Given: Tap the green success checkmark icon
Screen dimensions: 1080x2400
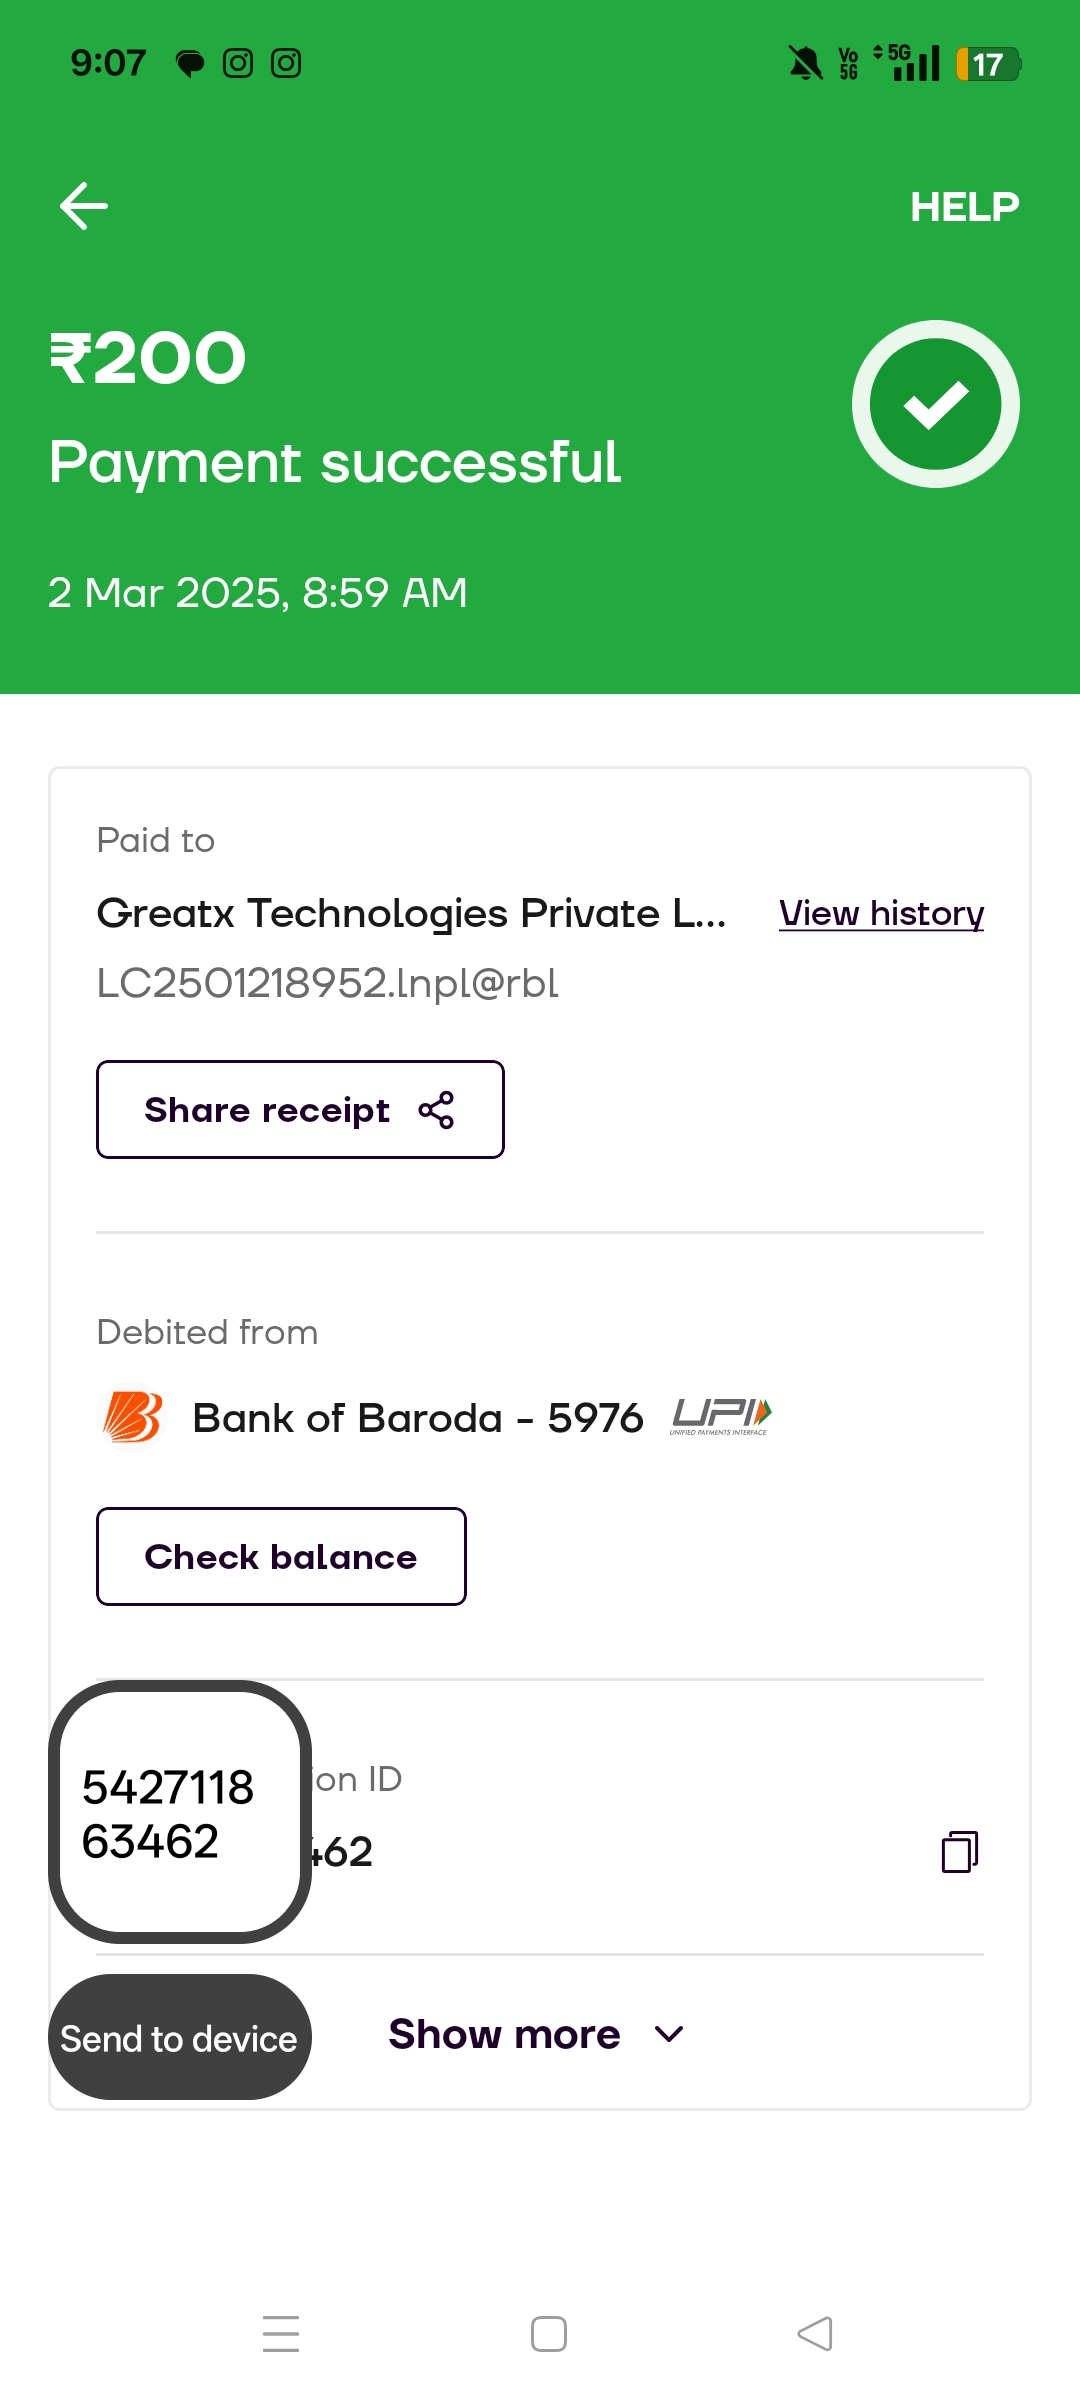Looking at the screenshot, I should tap(935, 404).
